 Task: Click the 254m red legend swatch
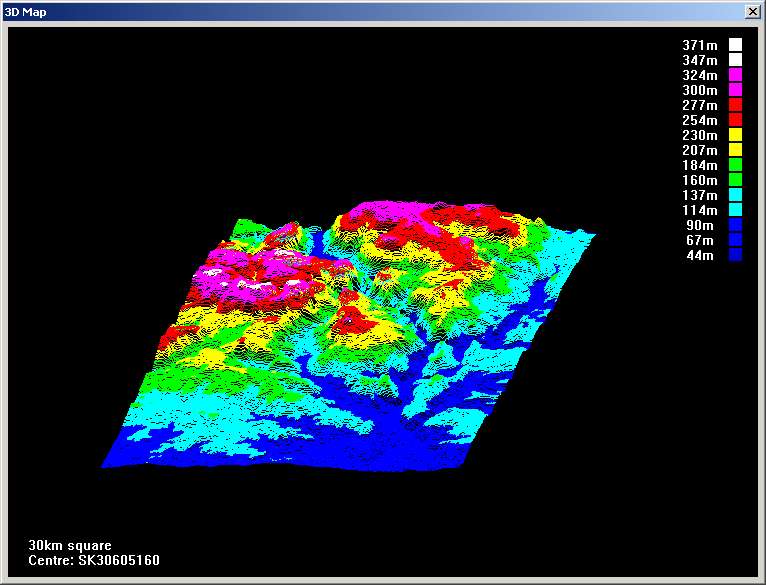click(x=735, y=120)
